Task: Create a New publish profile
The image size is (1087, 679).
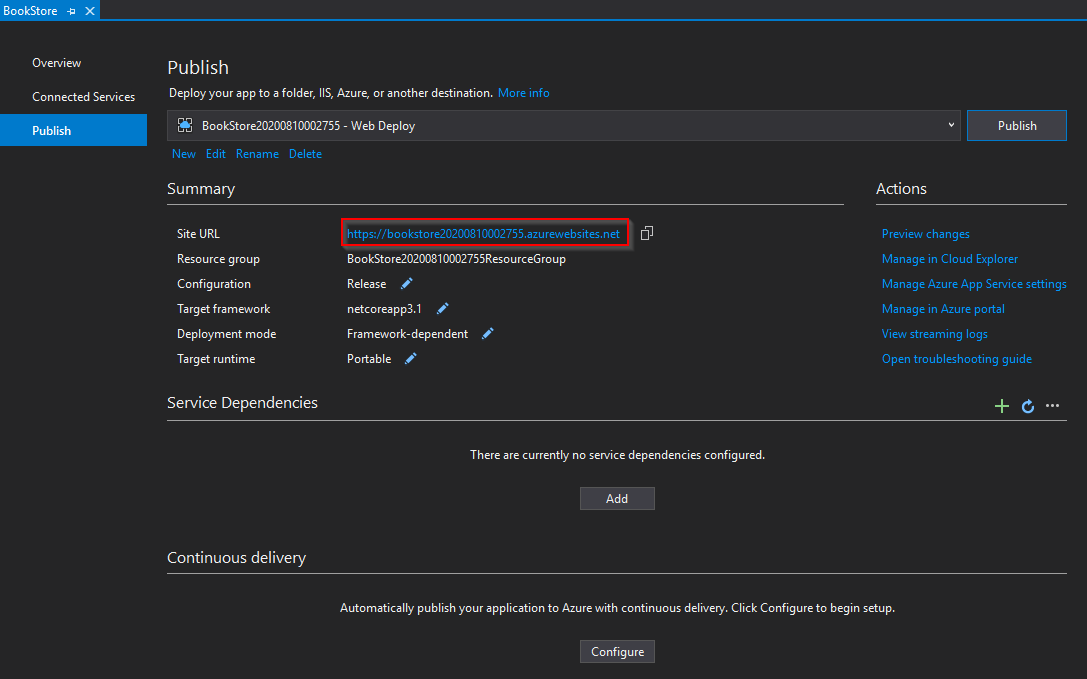Action: [184, 154]
